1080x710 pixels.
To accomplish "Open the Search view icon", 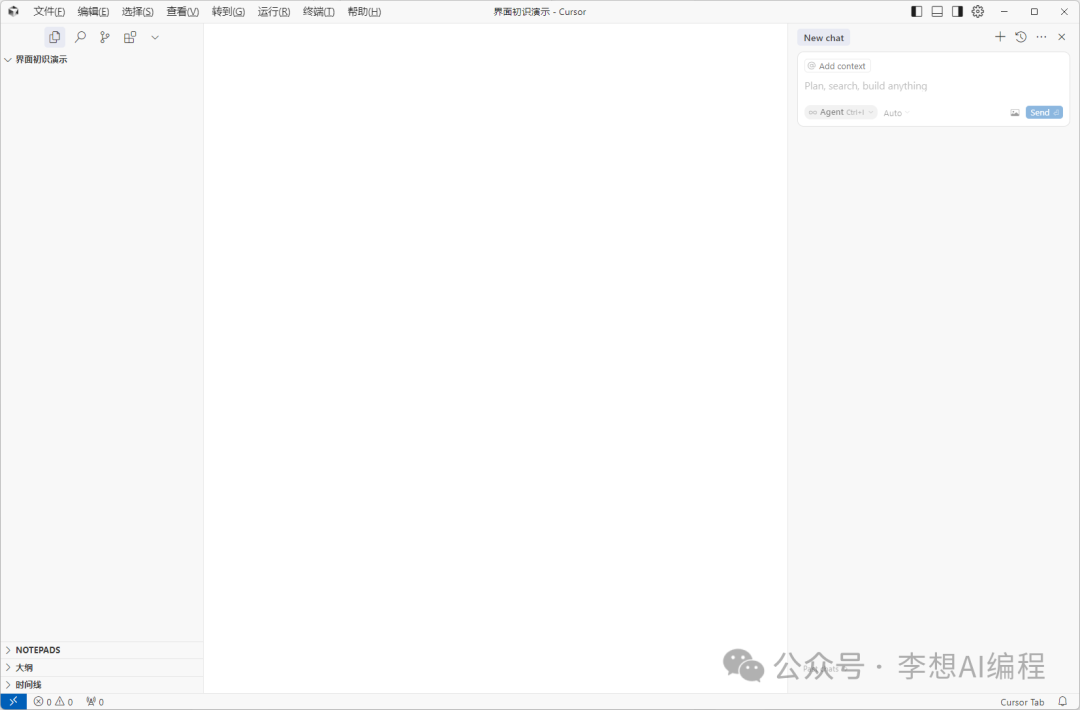I will click(x=80, y=37).
